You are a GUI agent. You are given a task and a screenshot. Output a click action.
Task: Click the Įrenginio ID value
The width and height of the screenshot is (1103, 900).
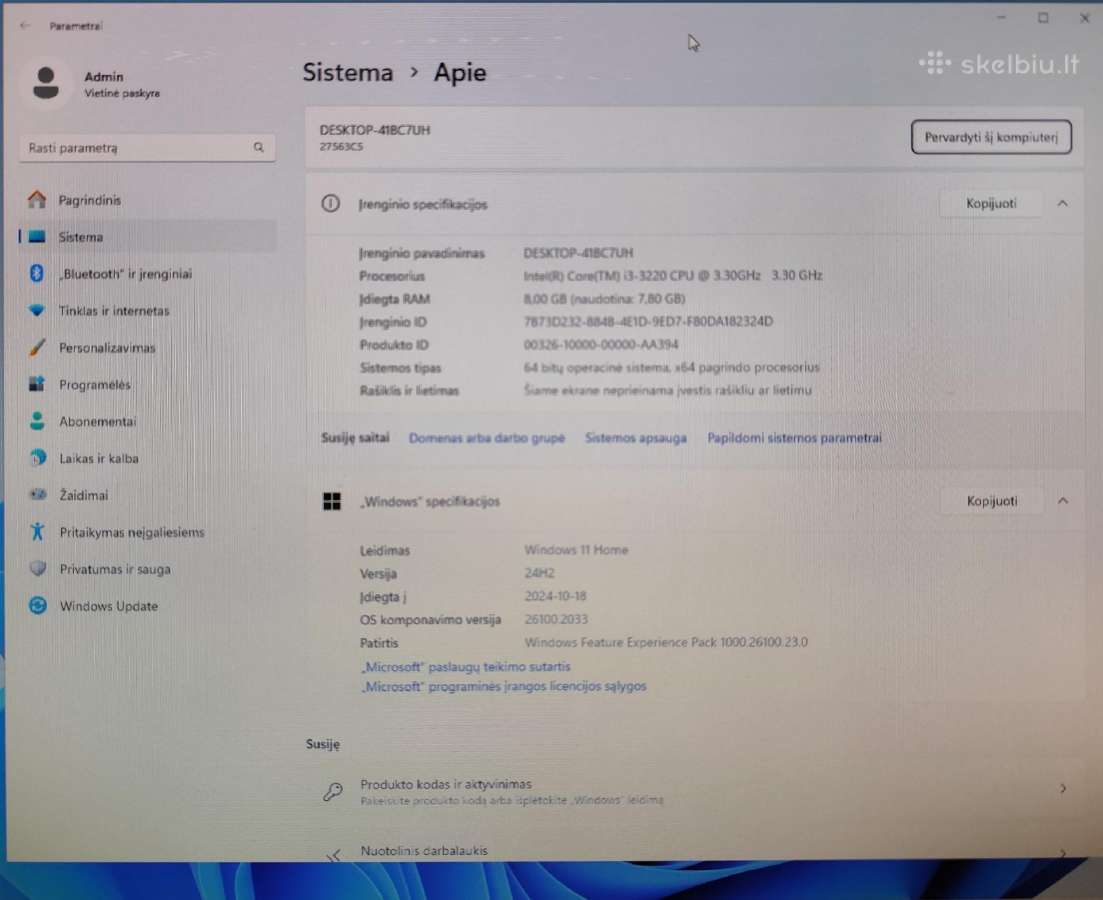[648, 321]
